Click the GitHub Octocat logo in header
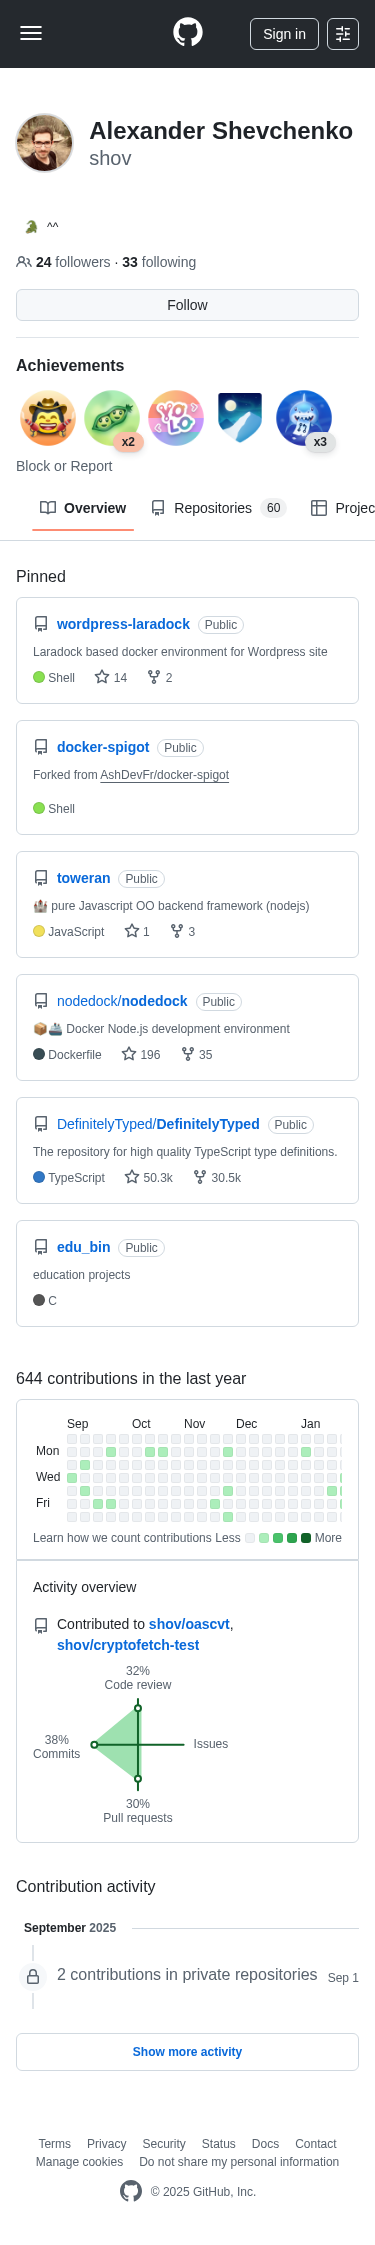This screenshot has height=2245, width=375. [188, 33]
